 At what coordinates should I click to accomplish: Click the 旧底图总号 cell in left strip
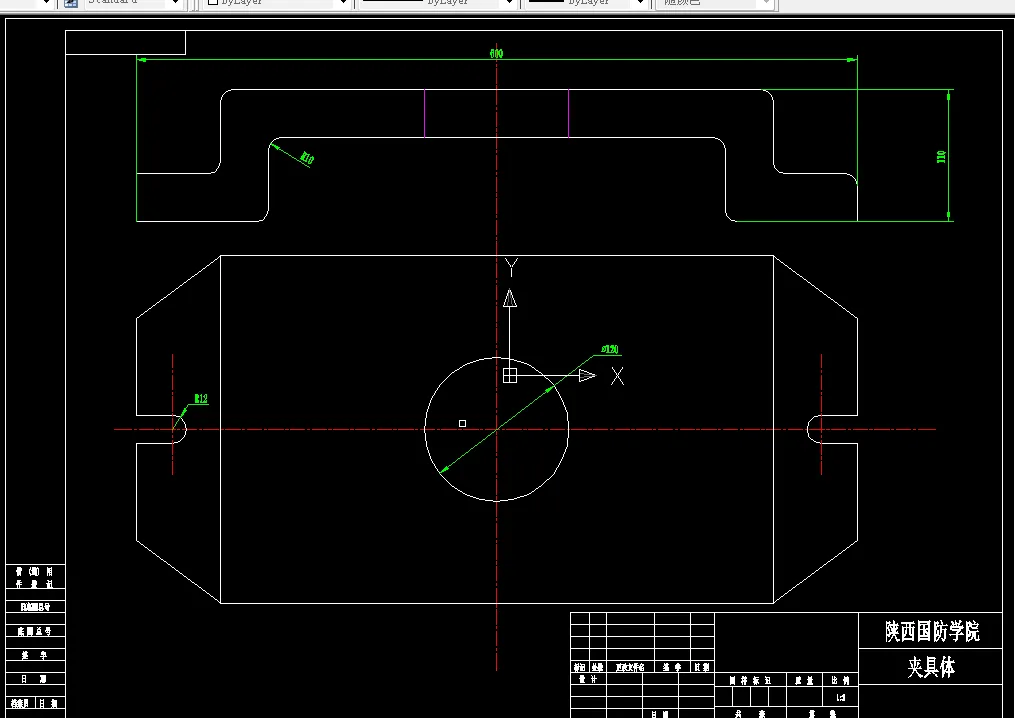[x=35, y=607]
